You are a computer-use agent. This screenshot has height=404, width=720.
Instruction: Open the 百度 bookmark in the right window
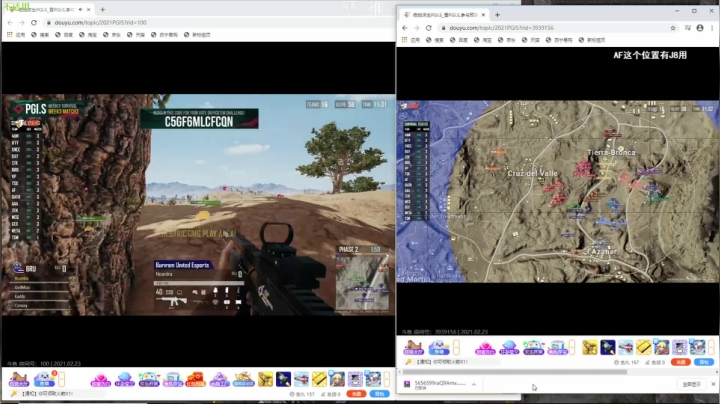(x=458, y=40)
